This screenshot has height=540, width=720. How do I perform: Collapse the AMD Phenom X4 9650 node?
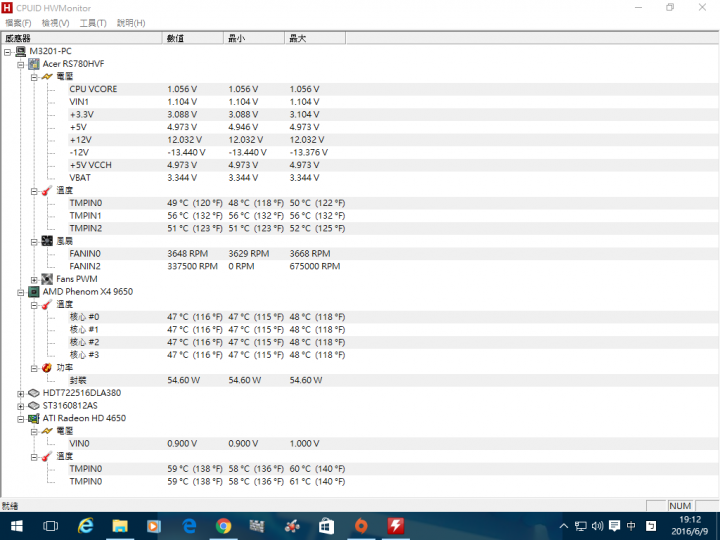pyautogui.click(x=21, y=292)
